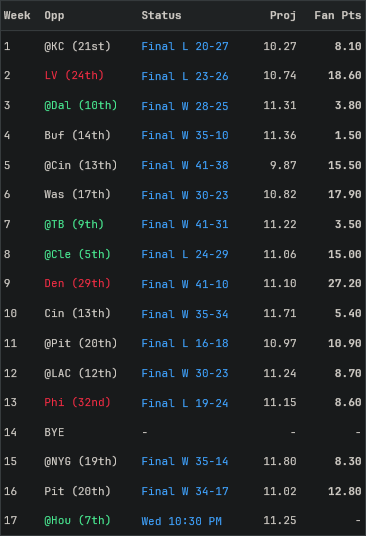Select the @LAC (12th) opponent

(81, 373)
